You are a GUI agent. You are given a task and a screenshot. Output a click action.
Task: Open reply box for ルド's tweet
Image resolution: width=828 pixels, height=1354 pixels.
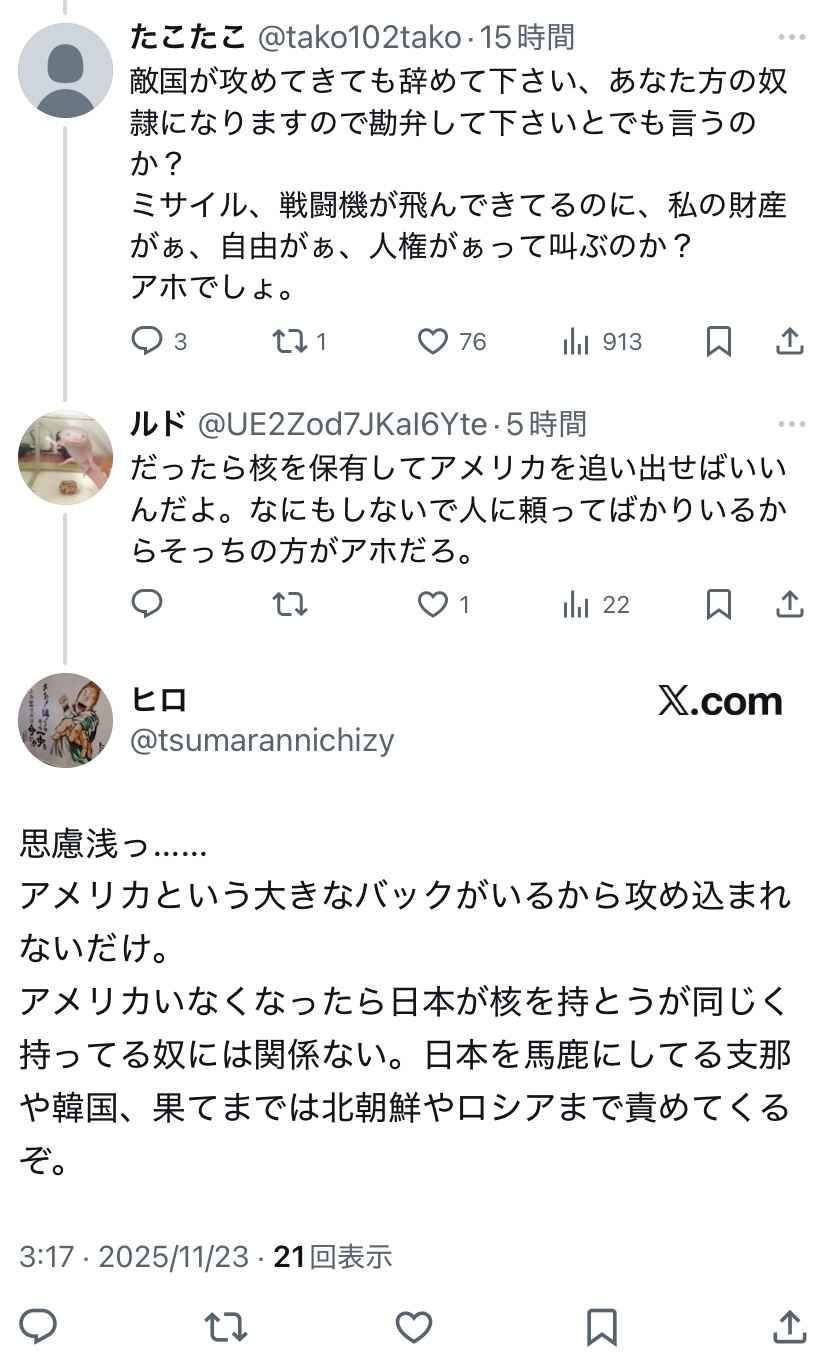coord(147,604)
